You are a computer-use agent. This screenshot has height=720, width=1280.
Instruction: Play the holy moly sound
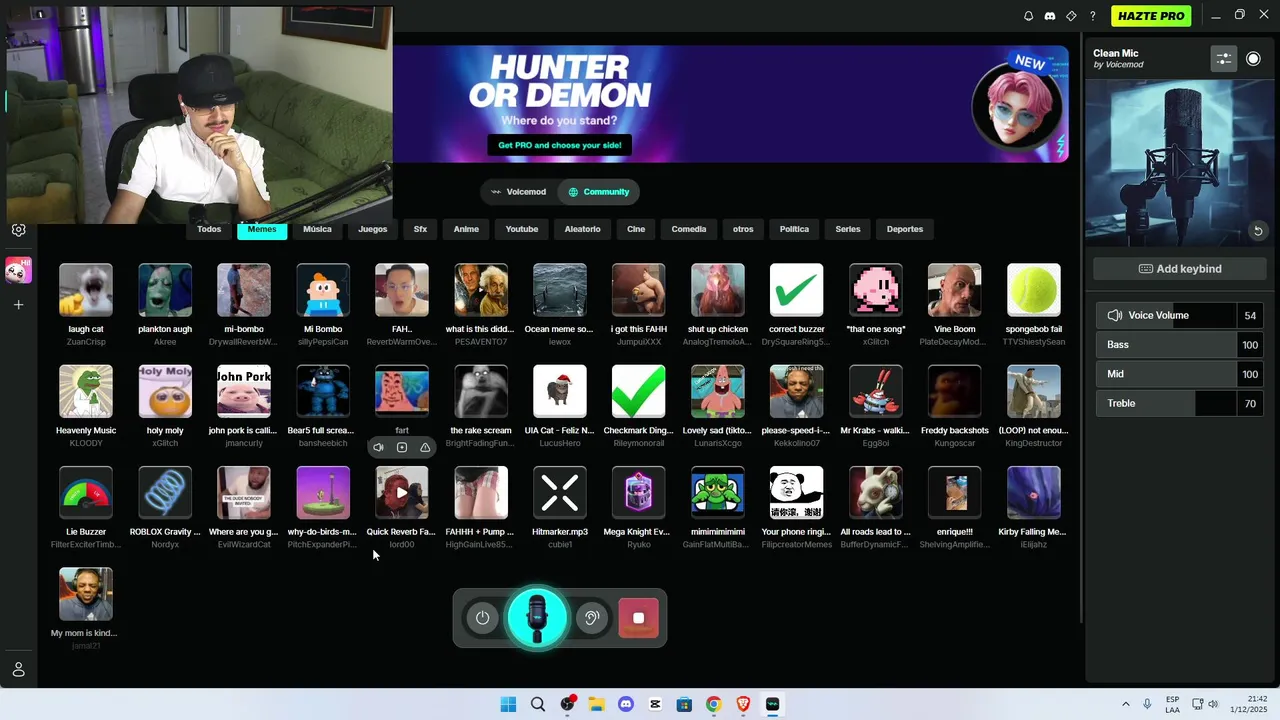click(165, 391)
